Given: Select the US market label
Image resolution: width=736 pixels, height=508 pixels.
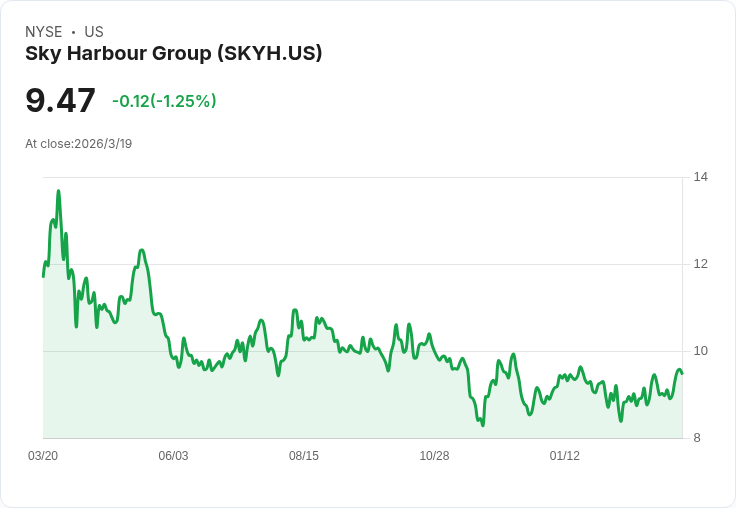Looking at the screenshot, I should [x=94, y=32].
